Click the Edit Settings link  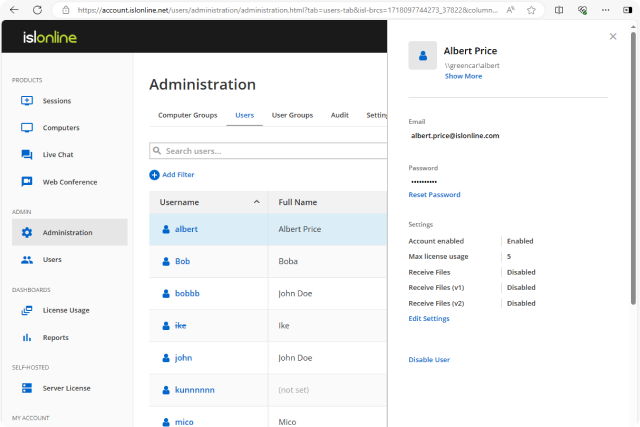click(x=429, y=319)
